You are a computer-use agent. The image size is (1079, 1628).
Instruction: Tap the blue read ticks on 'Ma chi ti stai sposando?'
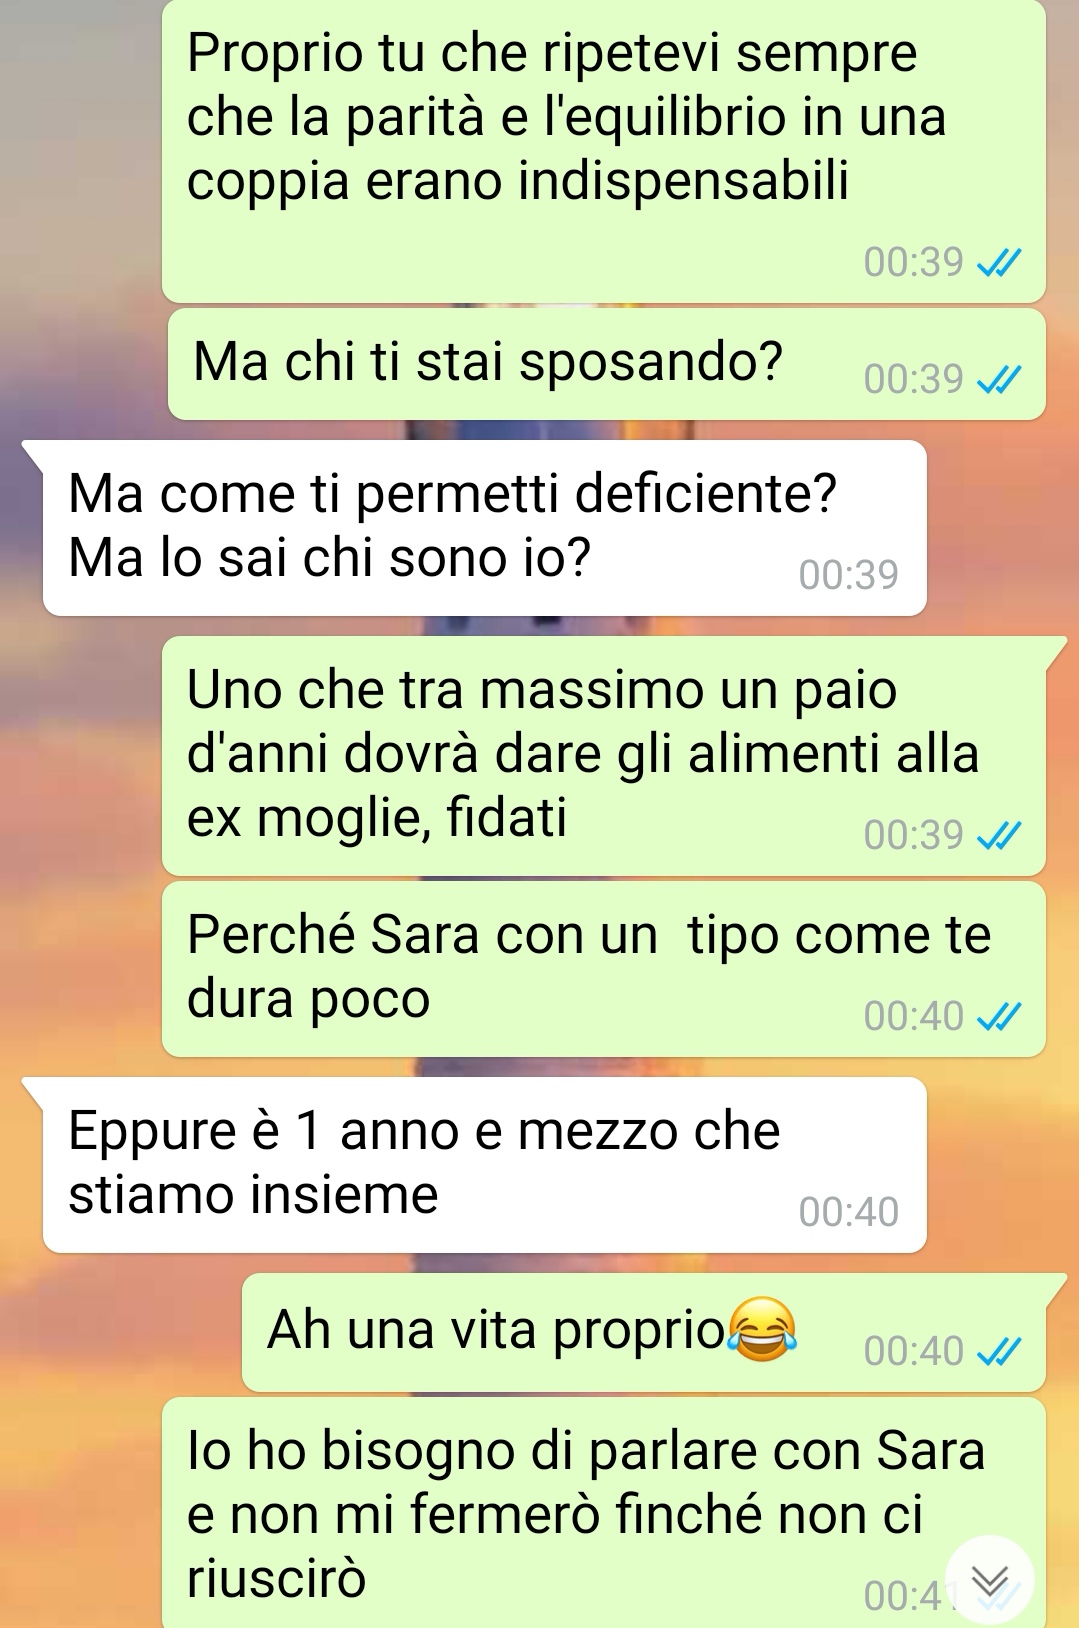(x=997, y=379)
